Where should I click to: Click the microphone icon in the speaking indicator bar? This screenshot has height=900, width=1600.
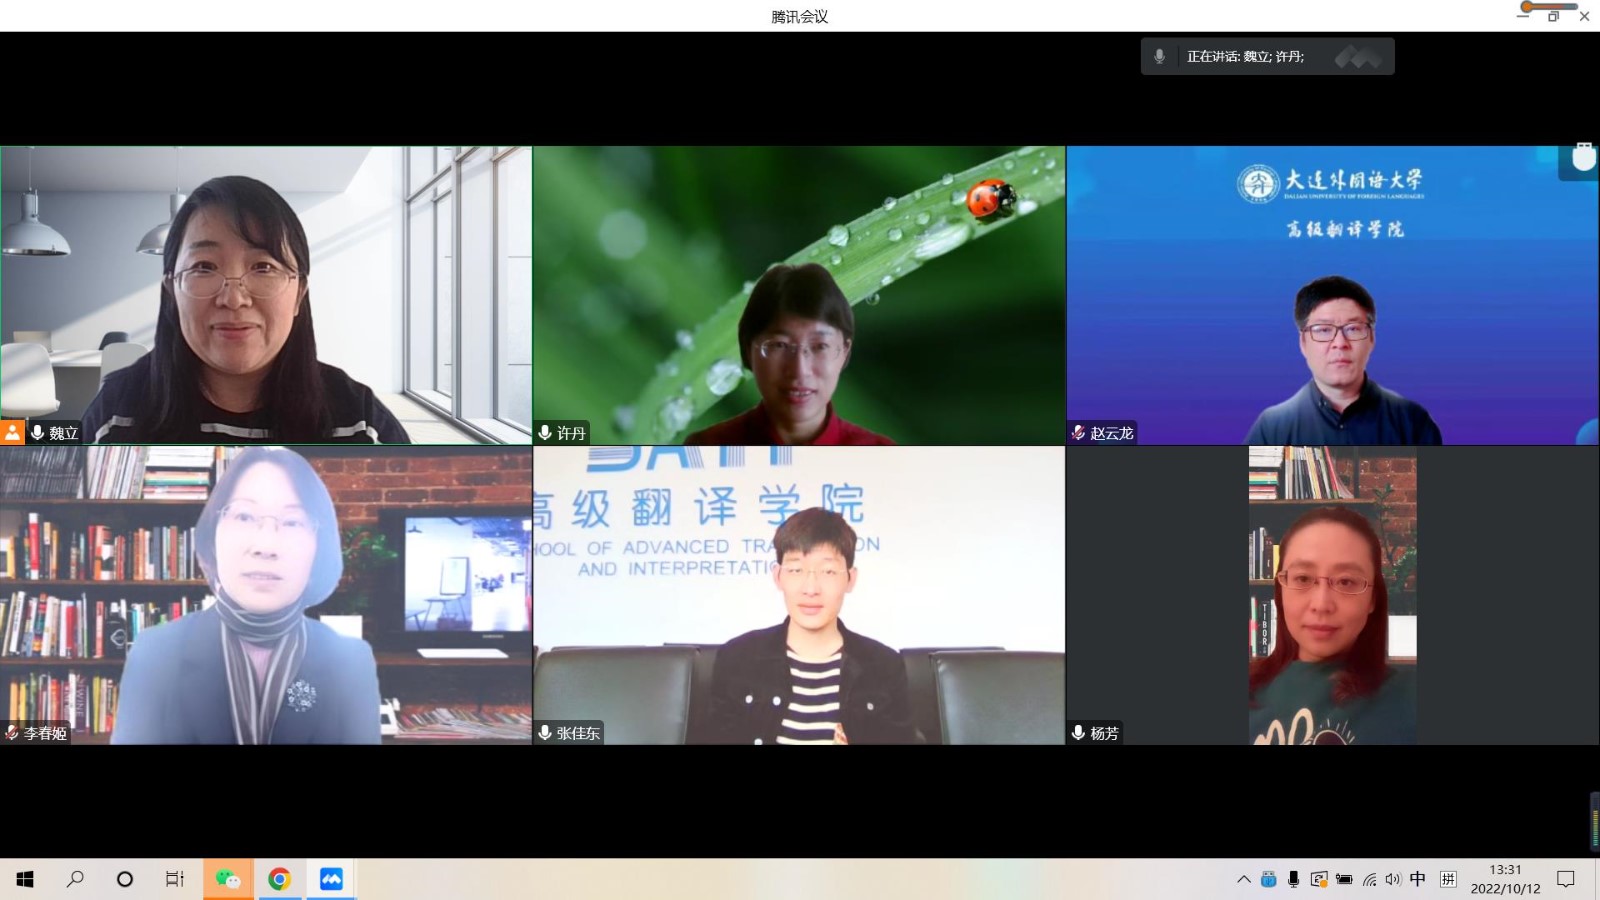point(1159,57)
